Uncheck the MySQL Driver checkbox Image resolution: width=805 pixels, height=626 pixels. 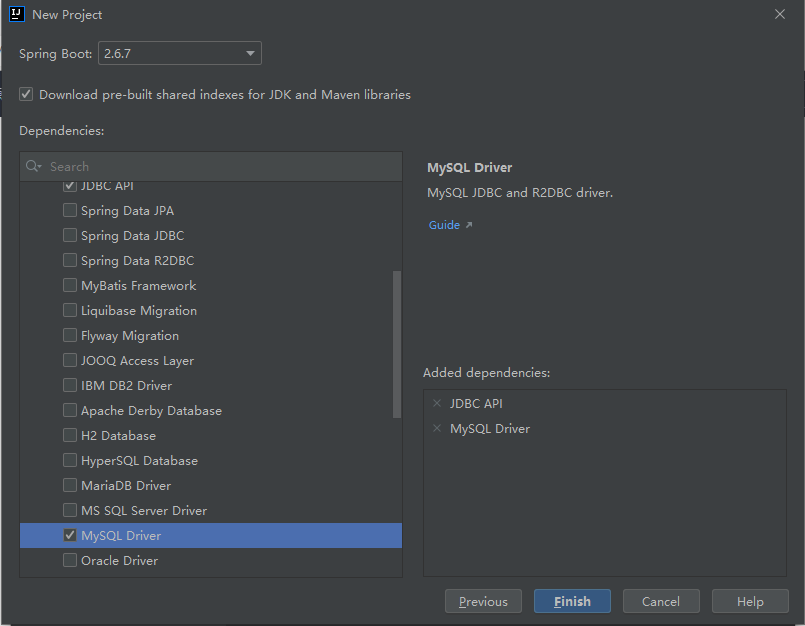coord(70,535)
